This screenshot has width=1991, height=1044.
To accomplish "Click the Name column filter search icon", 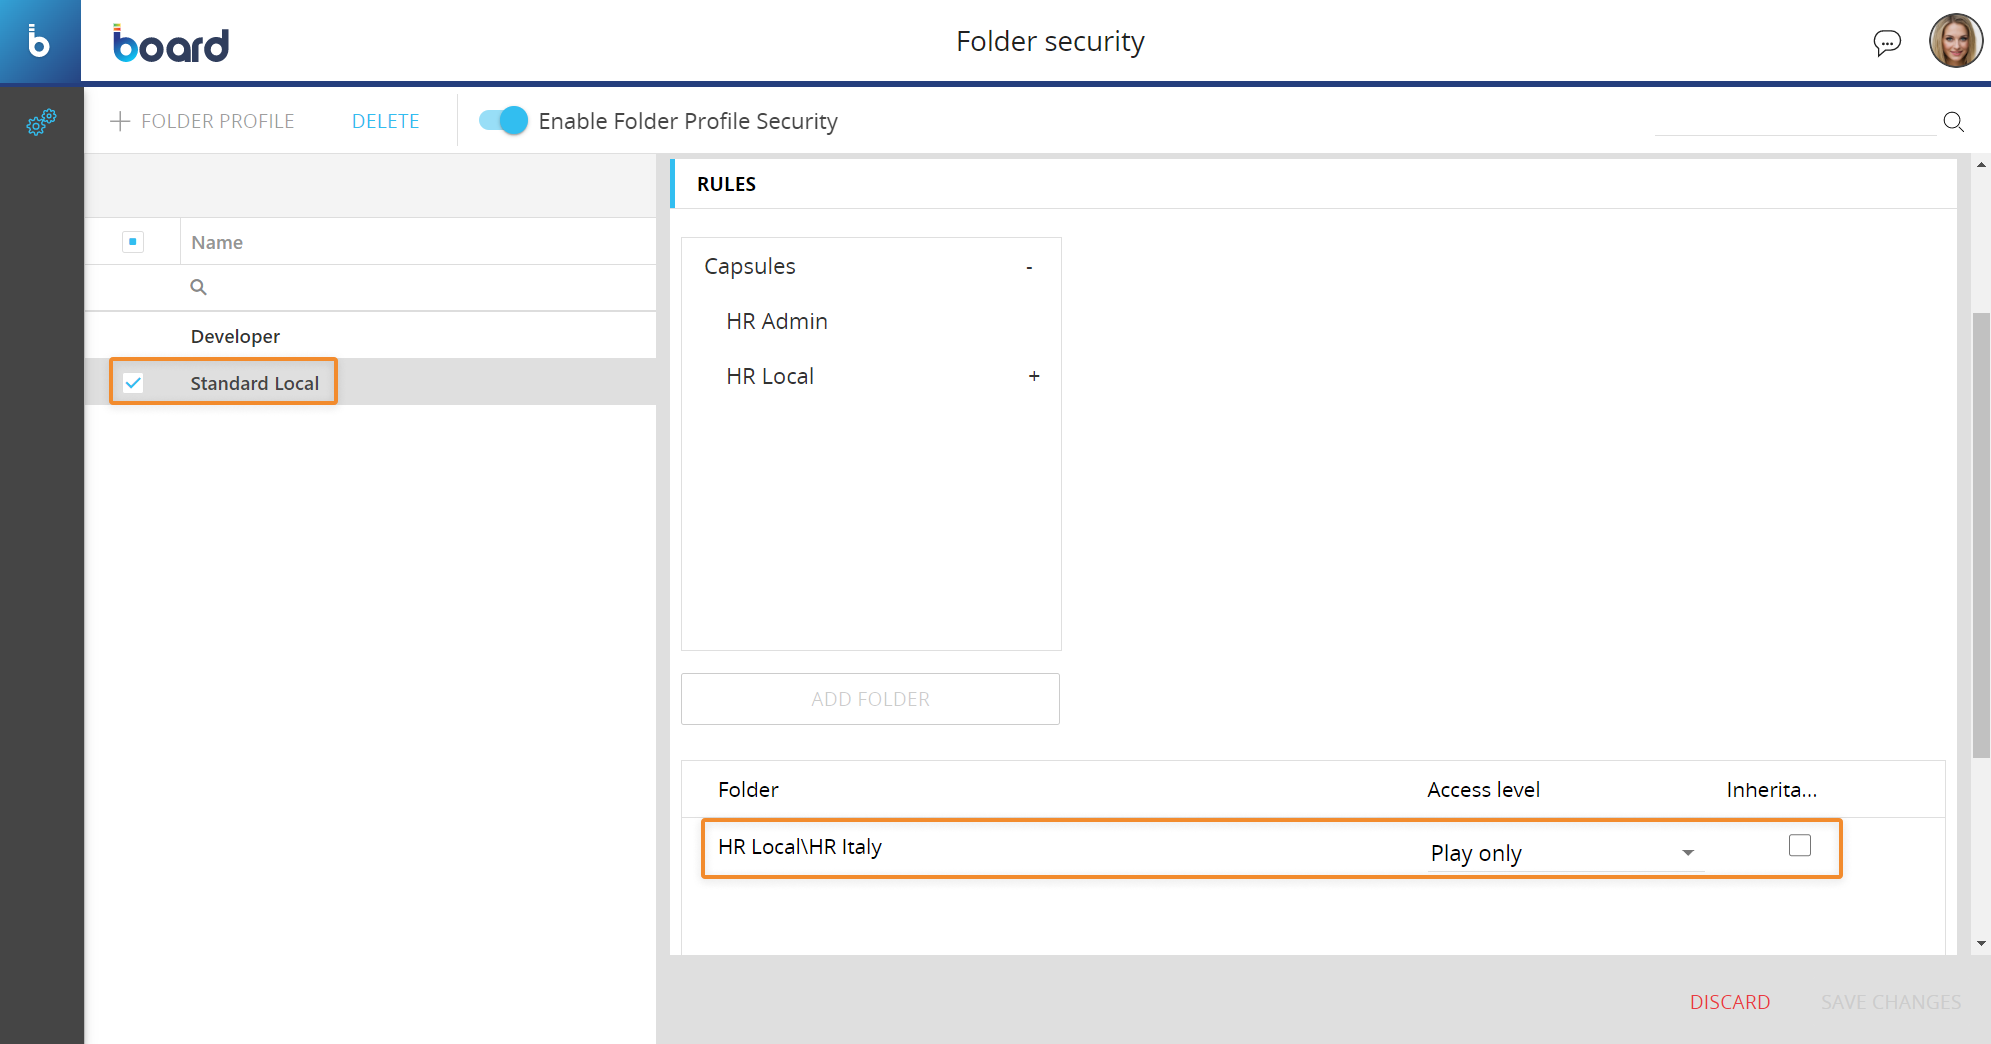I will coord(199,288).
